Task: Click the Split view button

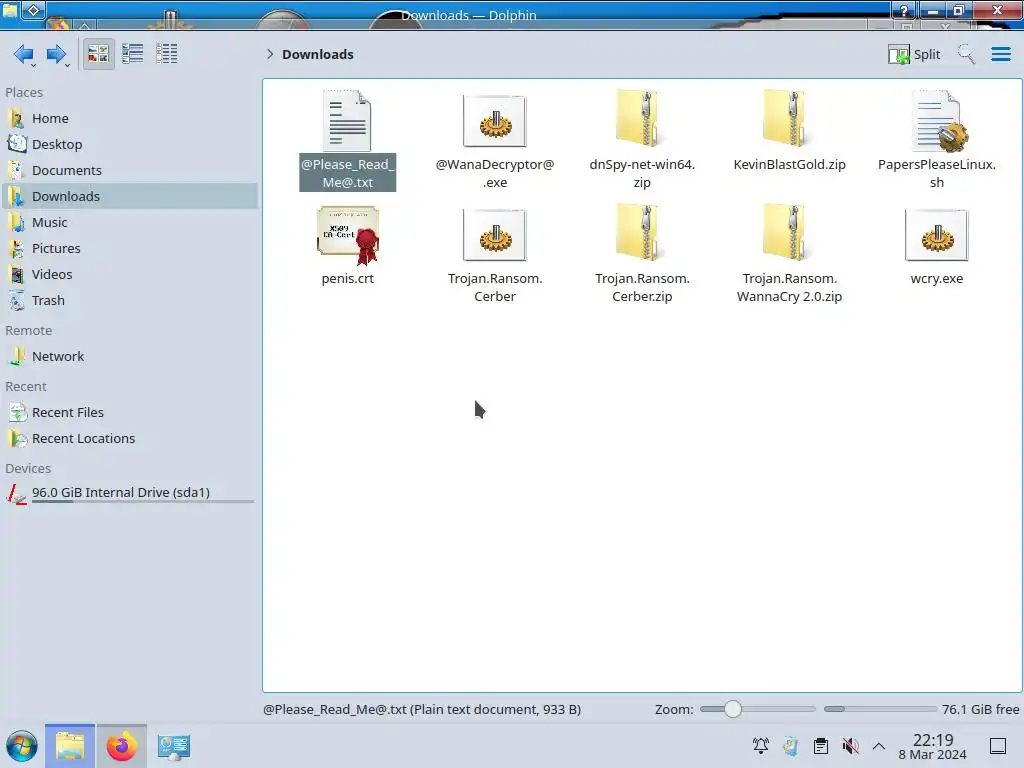Action: click(x=914, y=54)
